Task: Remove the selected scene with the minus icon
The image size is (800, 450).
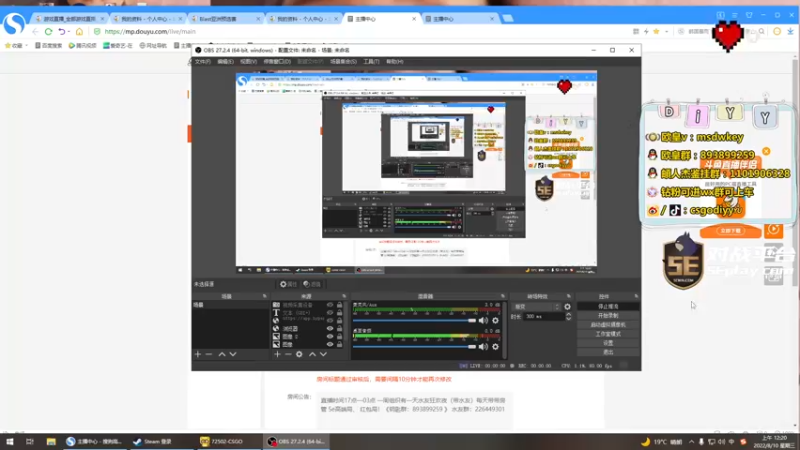Action: click(x=209, y=354)
